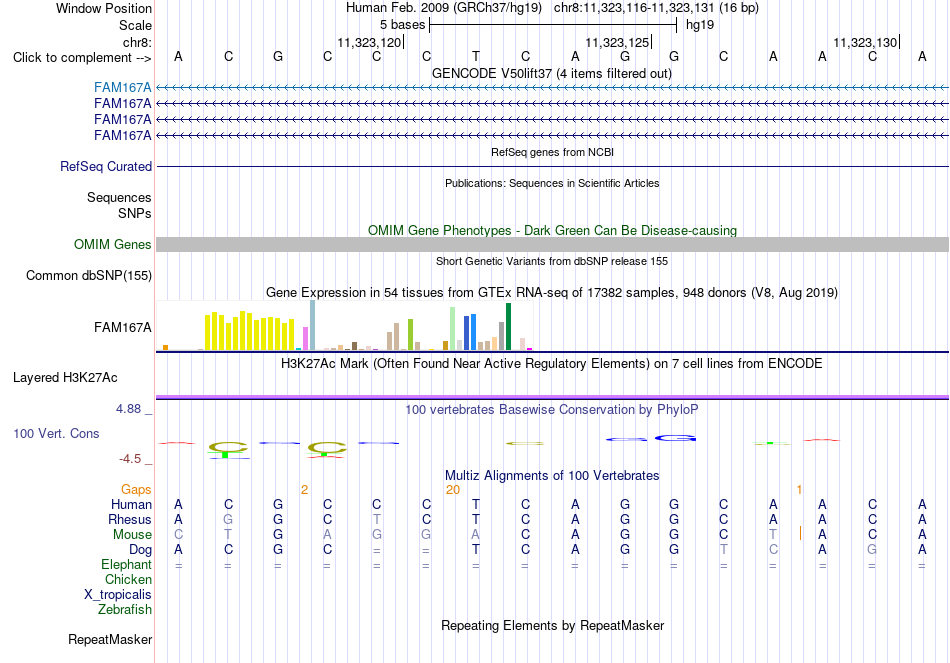Click the H3K27Ac Mark ENCODE track title

coord(552,364)
